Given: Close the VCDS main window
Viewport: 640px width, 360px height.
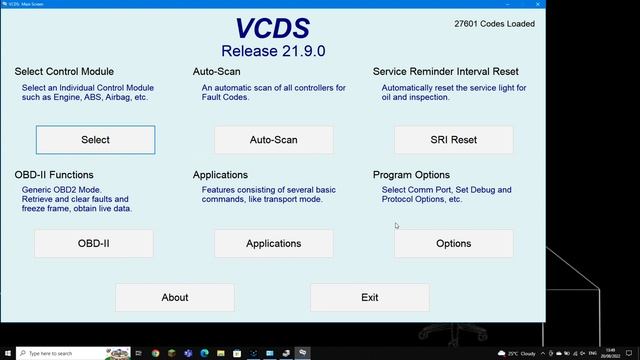Looking at the screenshot, I should (538, 4).
